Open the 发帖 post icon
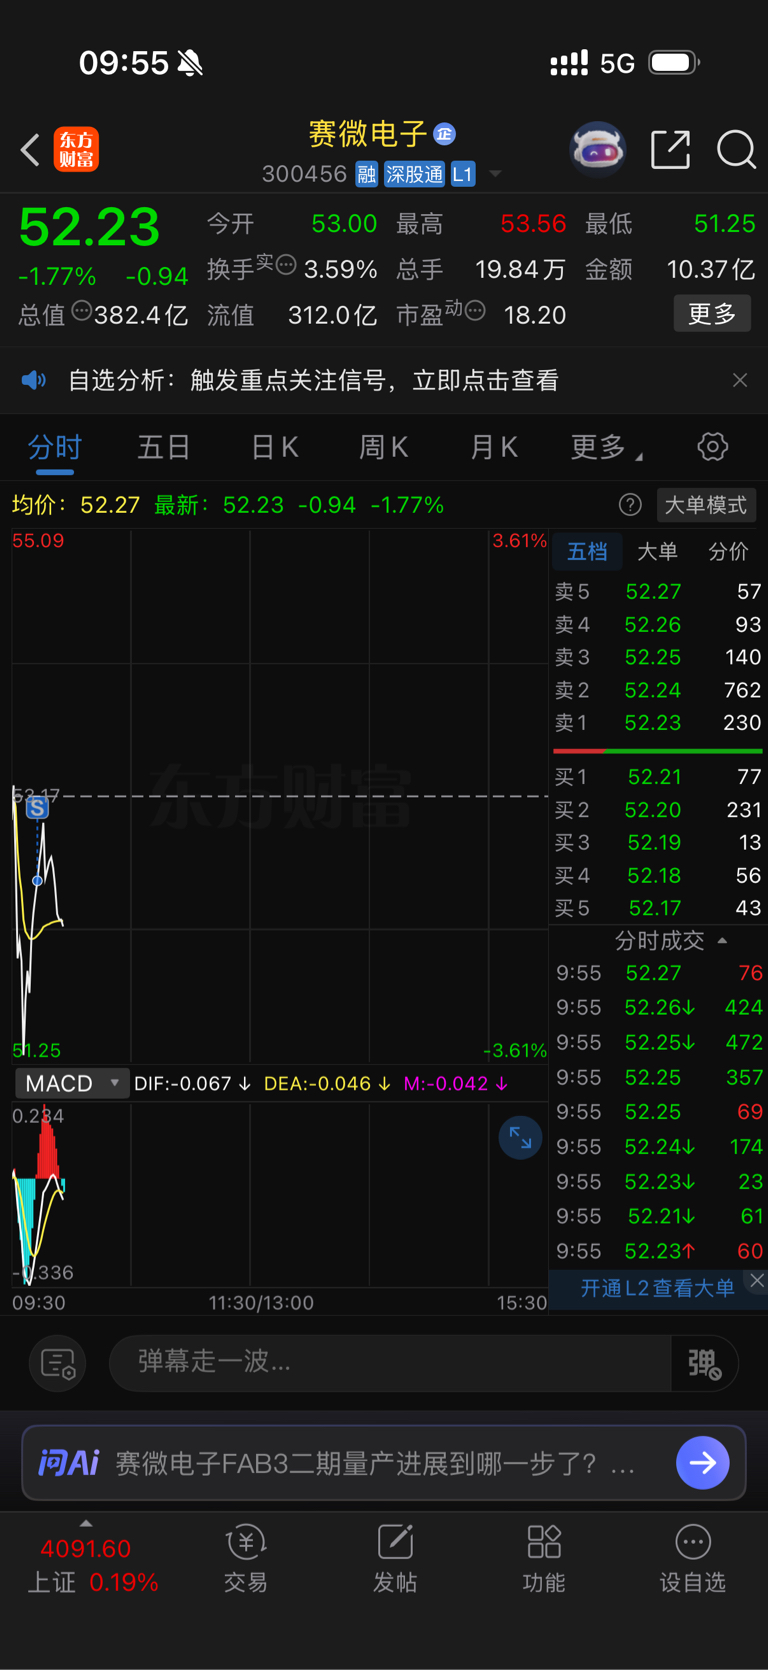 pyautogui.click(x=395, y=1558)
